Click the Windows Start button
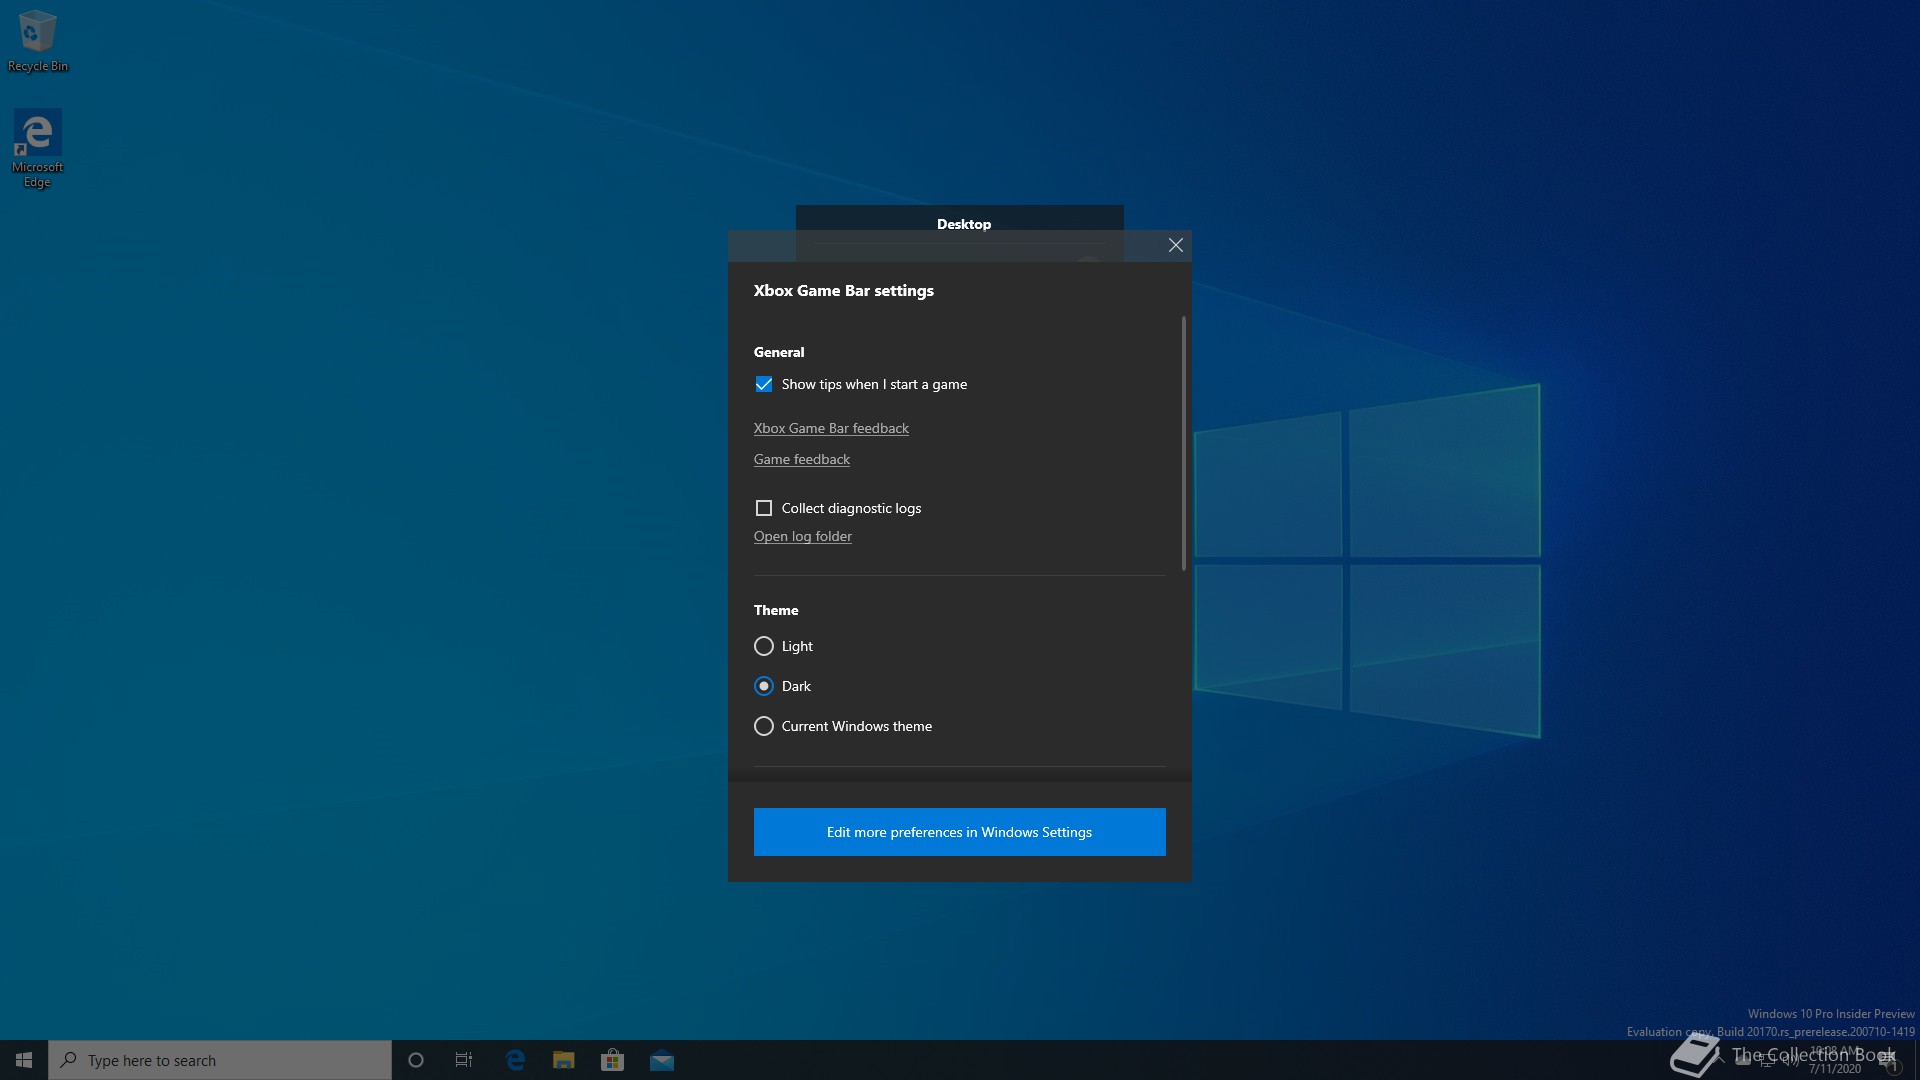 (x=24, y=1060)
